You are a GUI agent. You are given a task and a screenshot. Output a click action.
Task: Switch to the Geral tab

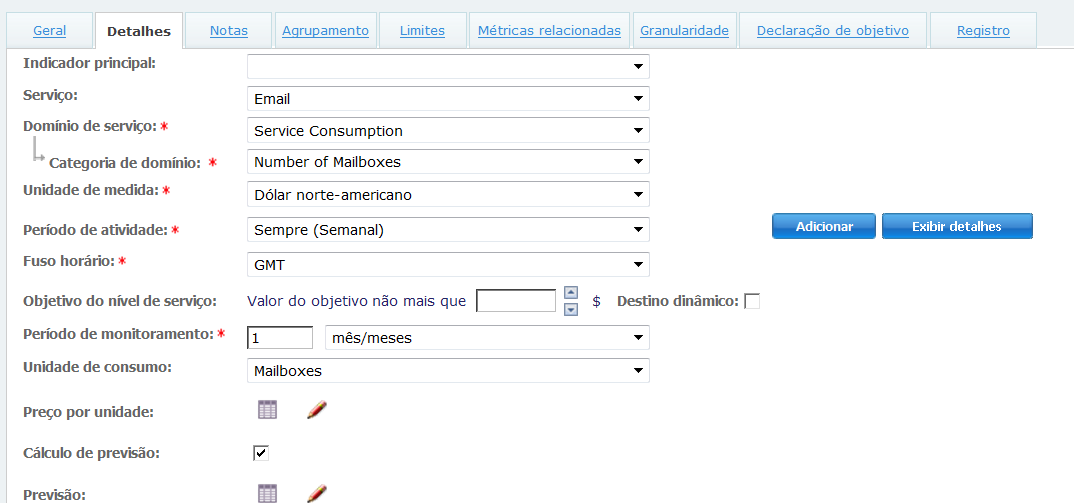50,31
